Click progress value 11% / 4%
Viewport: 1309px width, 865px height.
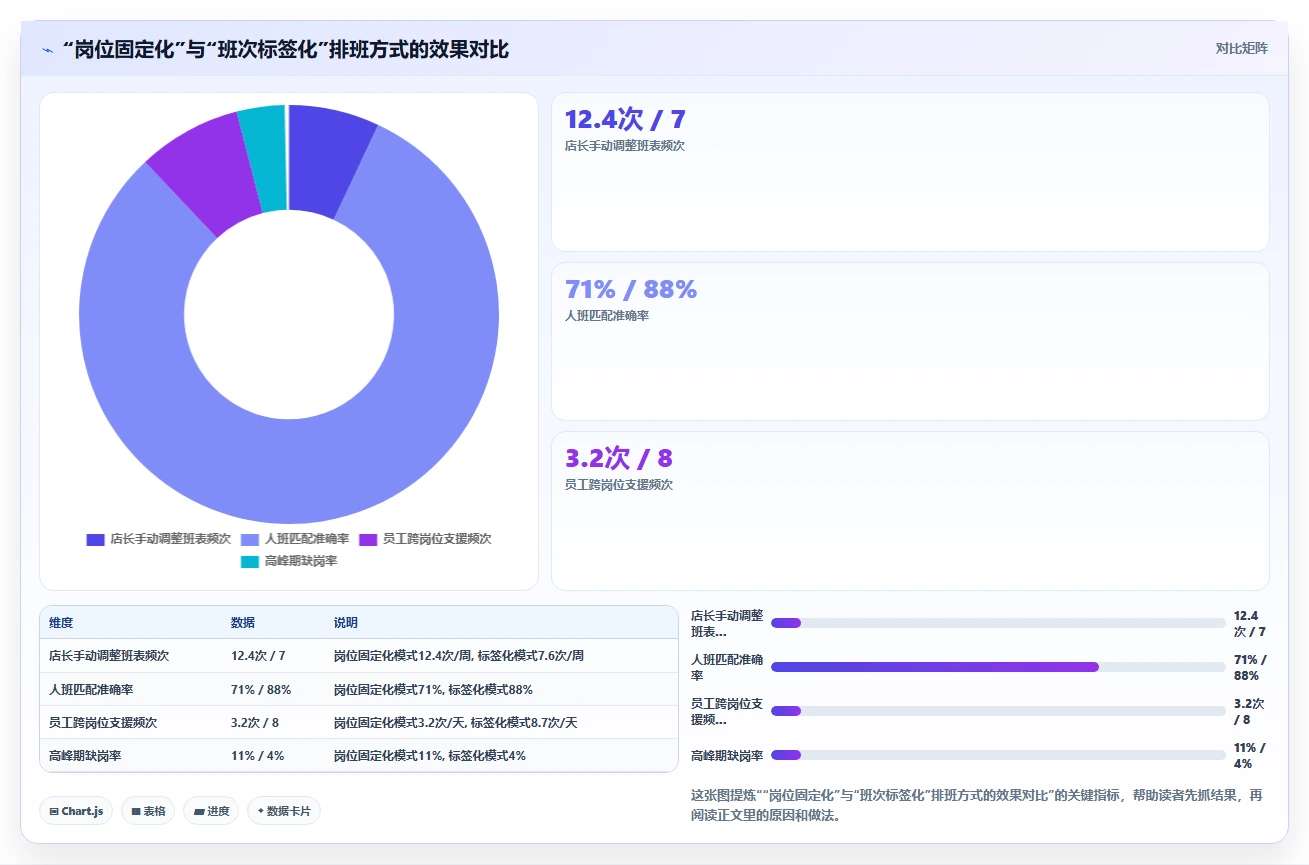[1250, 755]
